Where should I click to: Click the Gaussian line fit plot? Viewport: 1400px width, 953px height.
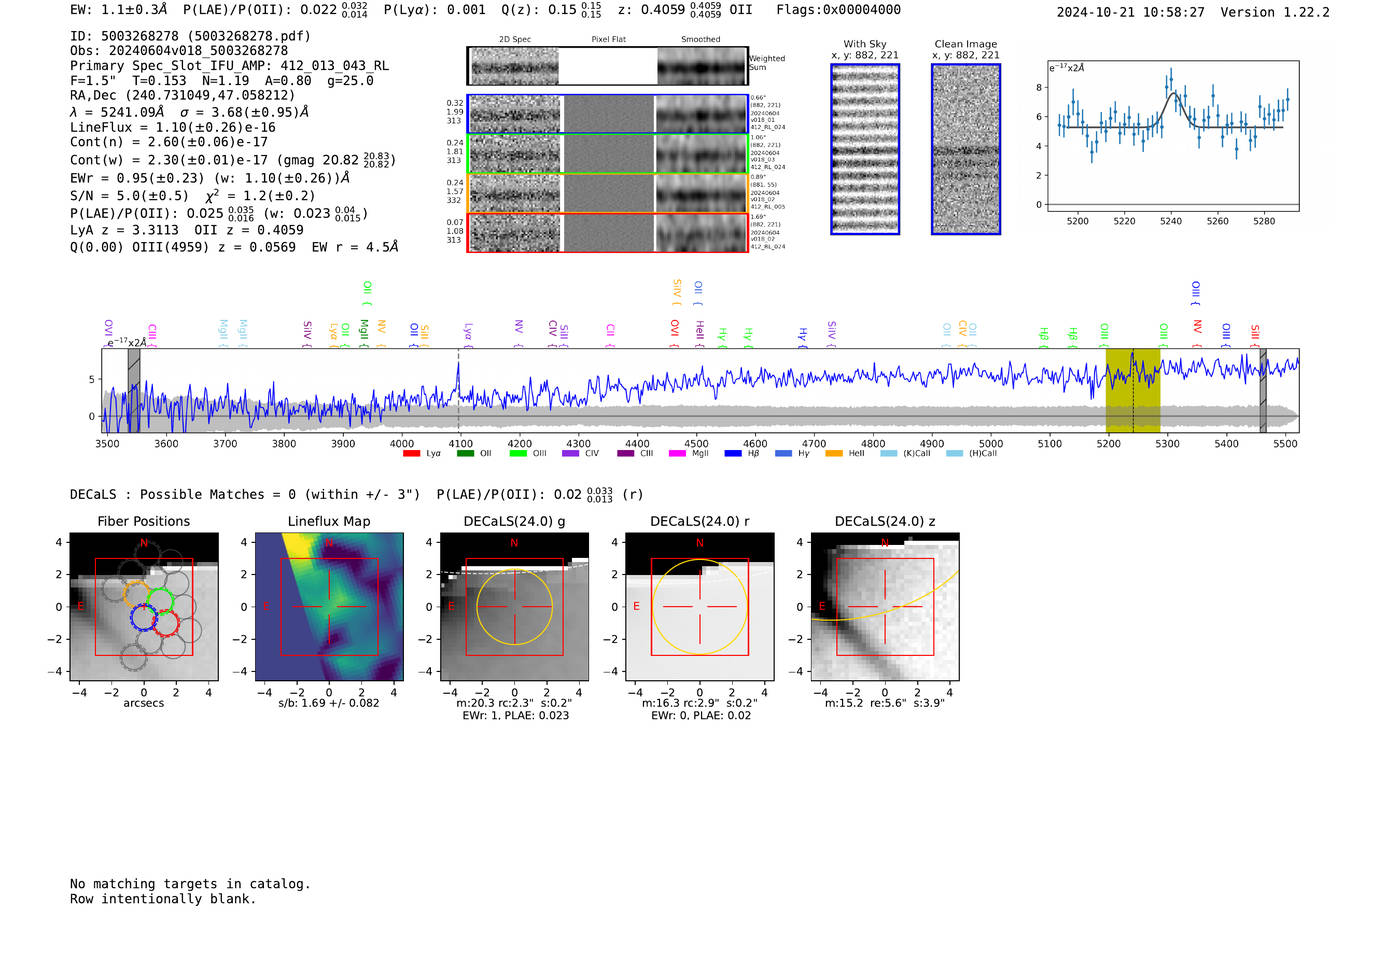1173,136
